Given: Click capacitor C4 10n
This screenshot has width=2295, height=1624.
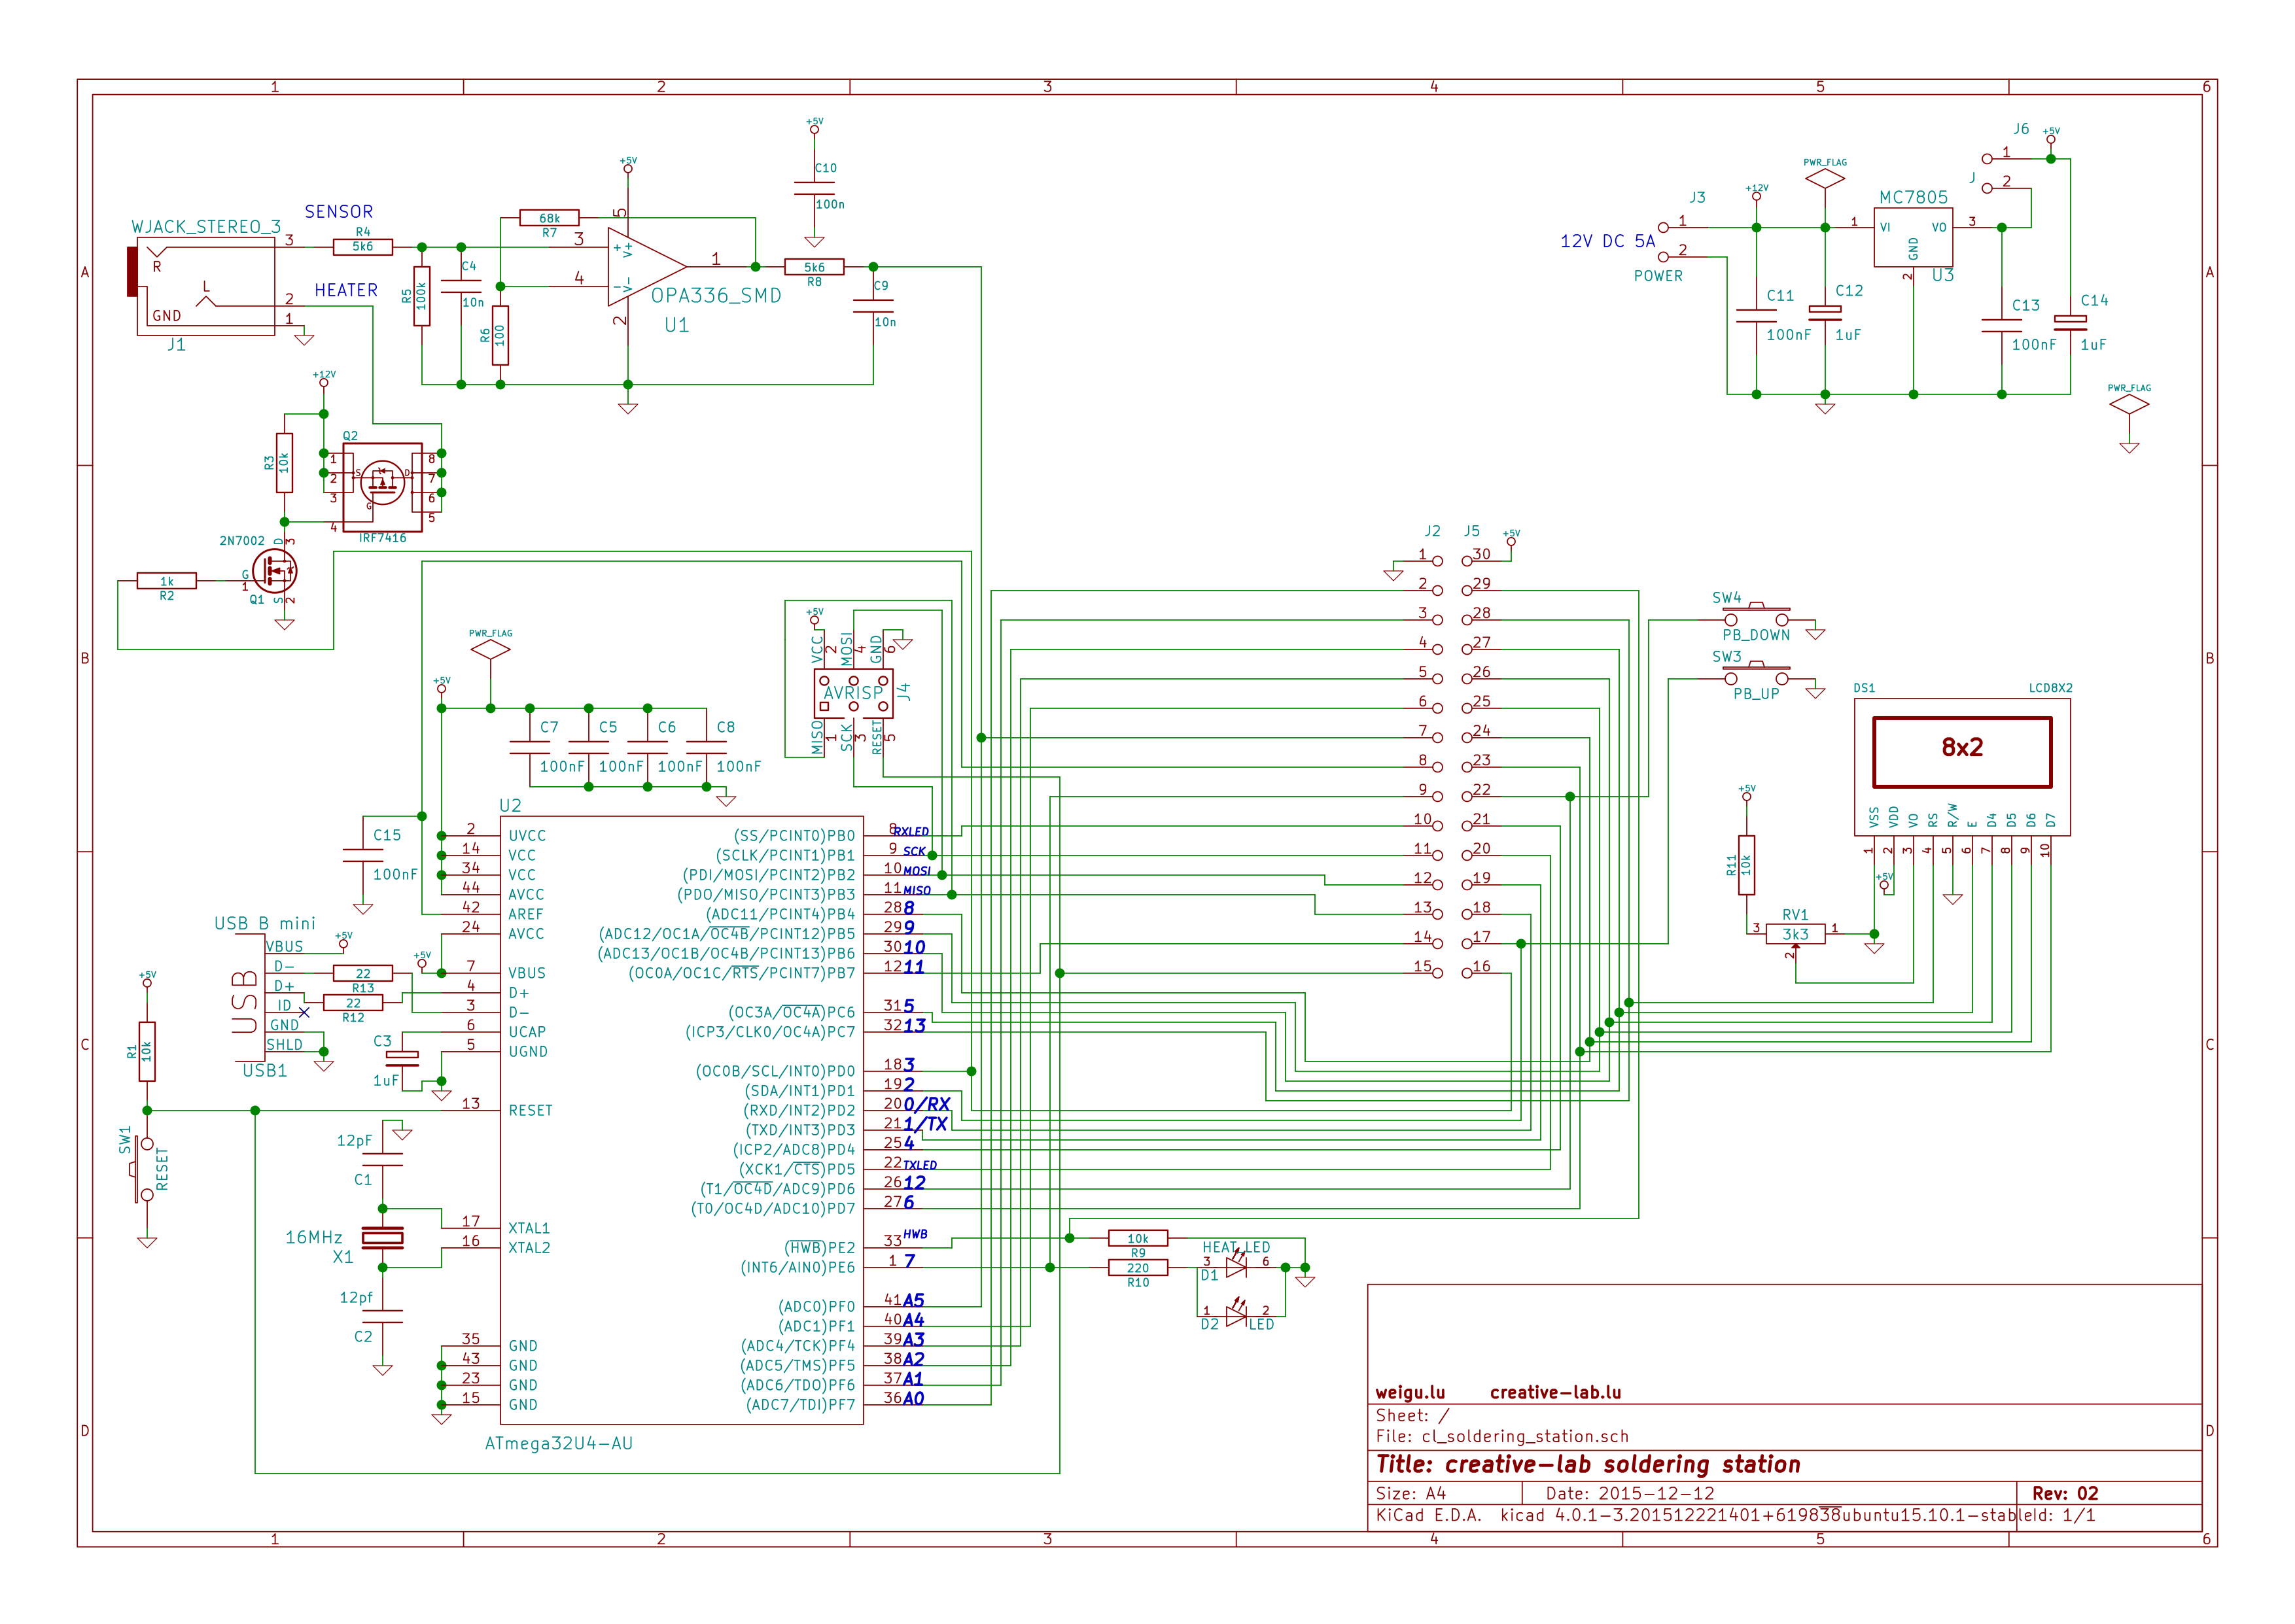Looking at the screenshot, I should click(461, 286).
